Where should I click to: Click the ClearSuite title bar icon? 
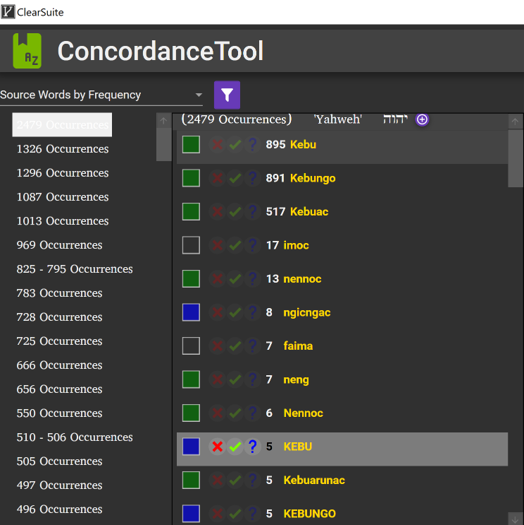pyautogui.click(x=8, y=12)
